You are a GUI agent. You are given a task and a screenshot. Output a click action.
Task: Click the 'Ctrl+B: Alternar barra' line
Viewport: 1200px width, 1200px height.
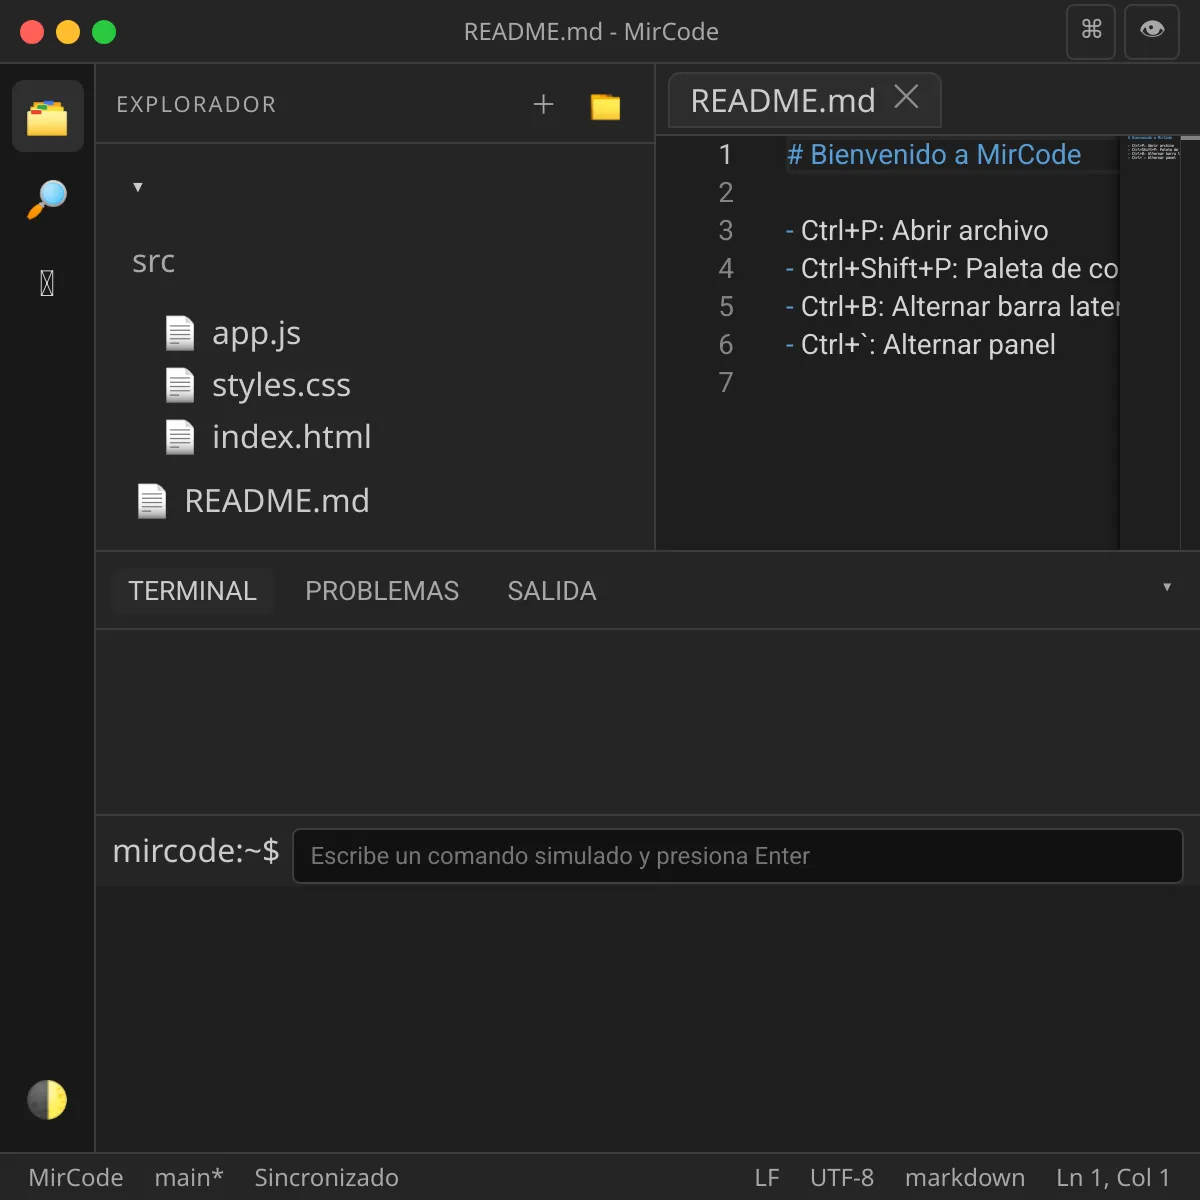click(952, 307)
